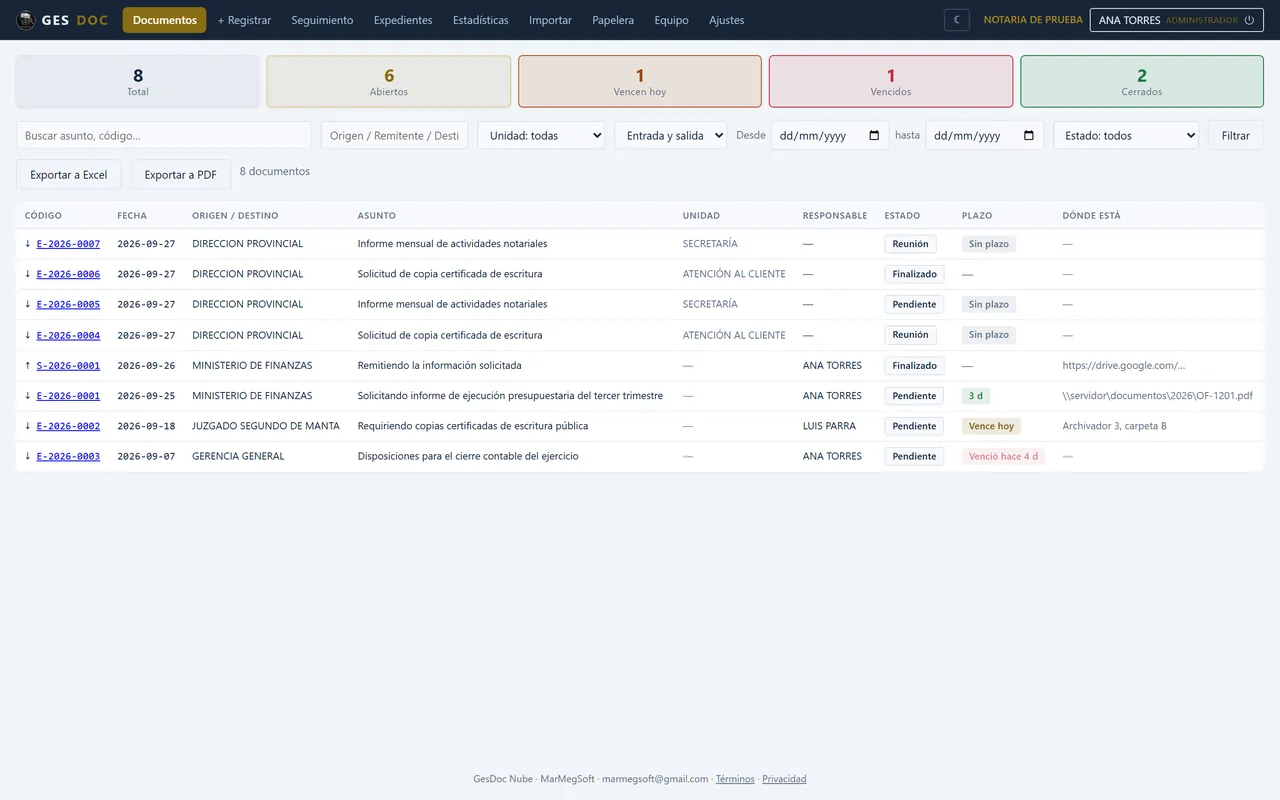The image size is (1280, 800).
Task: Open the Privacidad footer link
Action: click(x=784, y=779)
